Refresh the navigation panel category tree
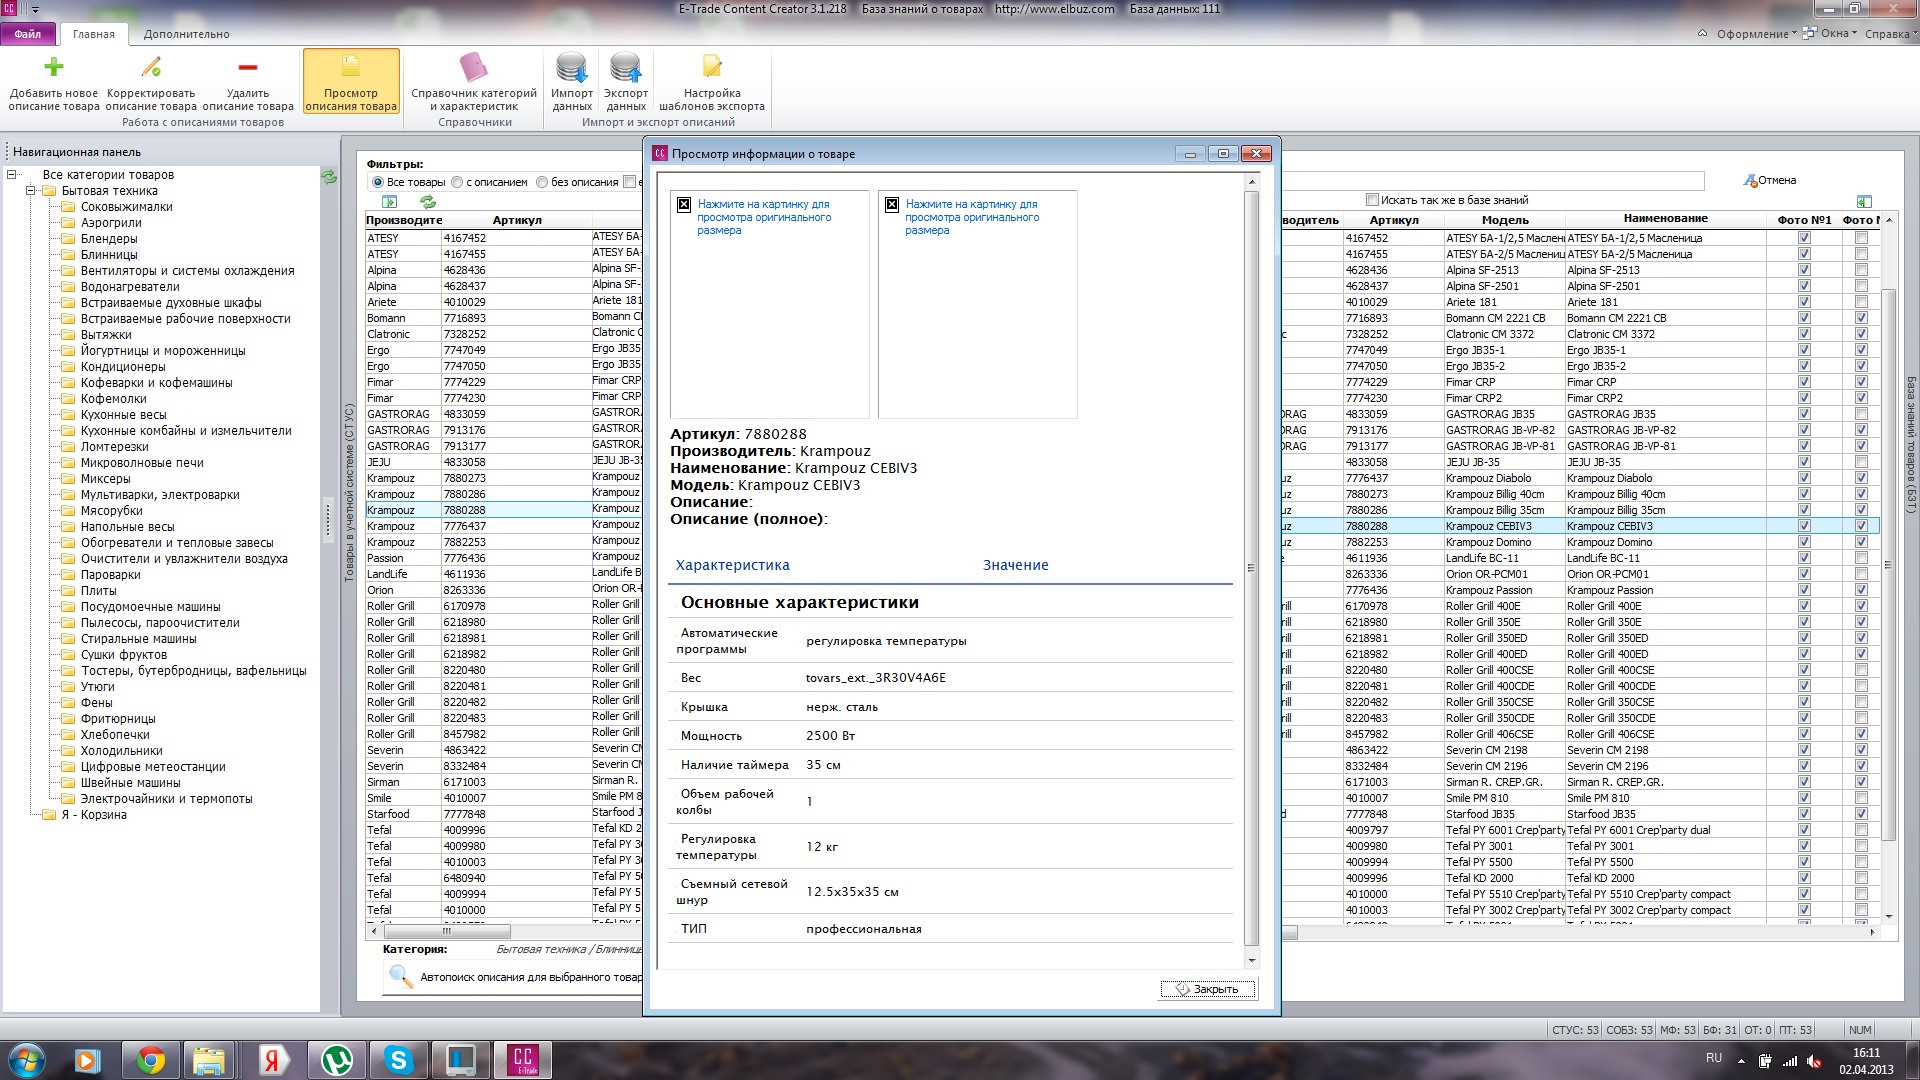Image resolution: width=1920 pixels, height=1080 pixels. click(329, 177)
